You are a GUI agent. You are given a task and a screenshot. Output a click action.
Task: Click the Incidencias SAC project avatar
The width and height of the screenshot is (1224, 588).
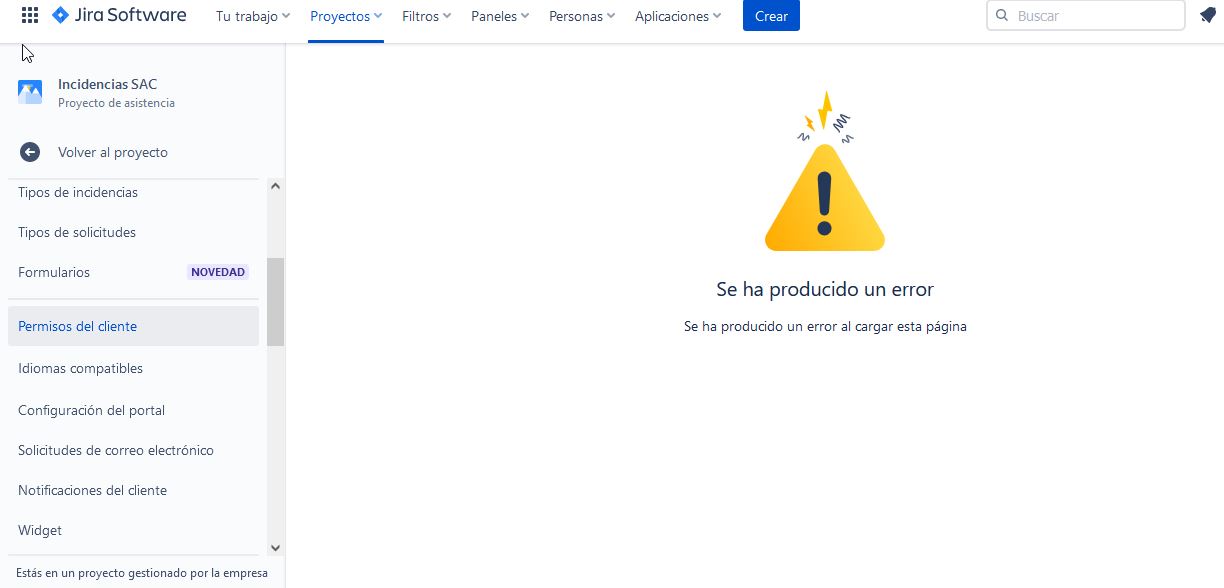[x=30, y=93]
